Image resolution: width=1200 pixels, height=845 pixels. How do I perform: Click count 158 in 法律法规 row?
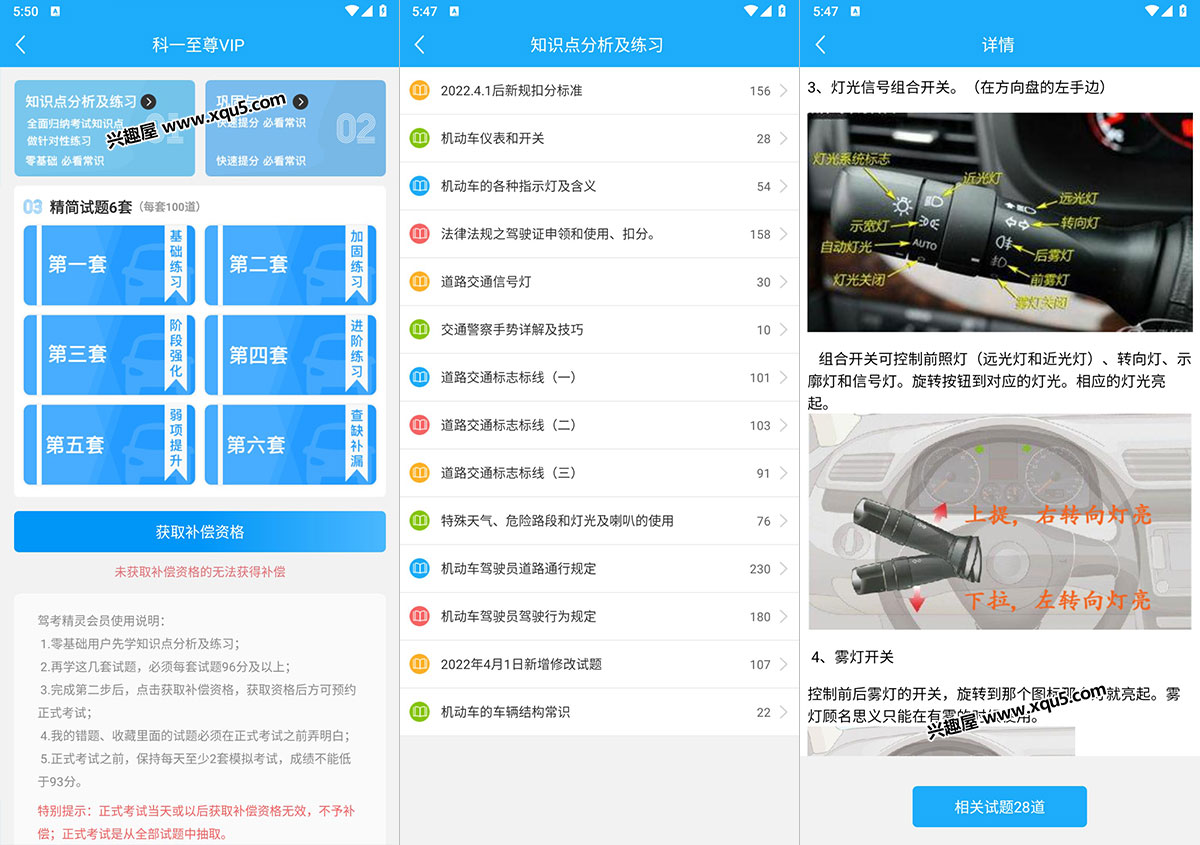pyautogui.click(x=760, y=235)
